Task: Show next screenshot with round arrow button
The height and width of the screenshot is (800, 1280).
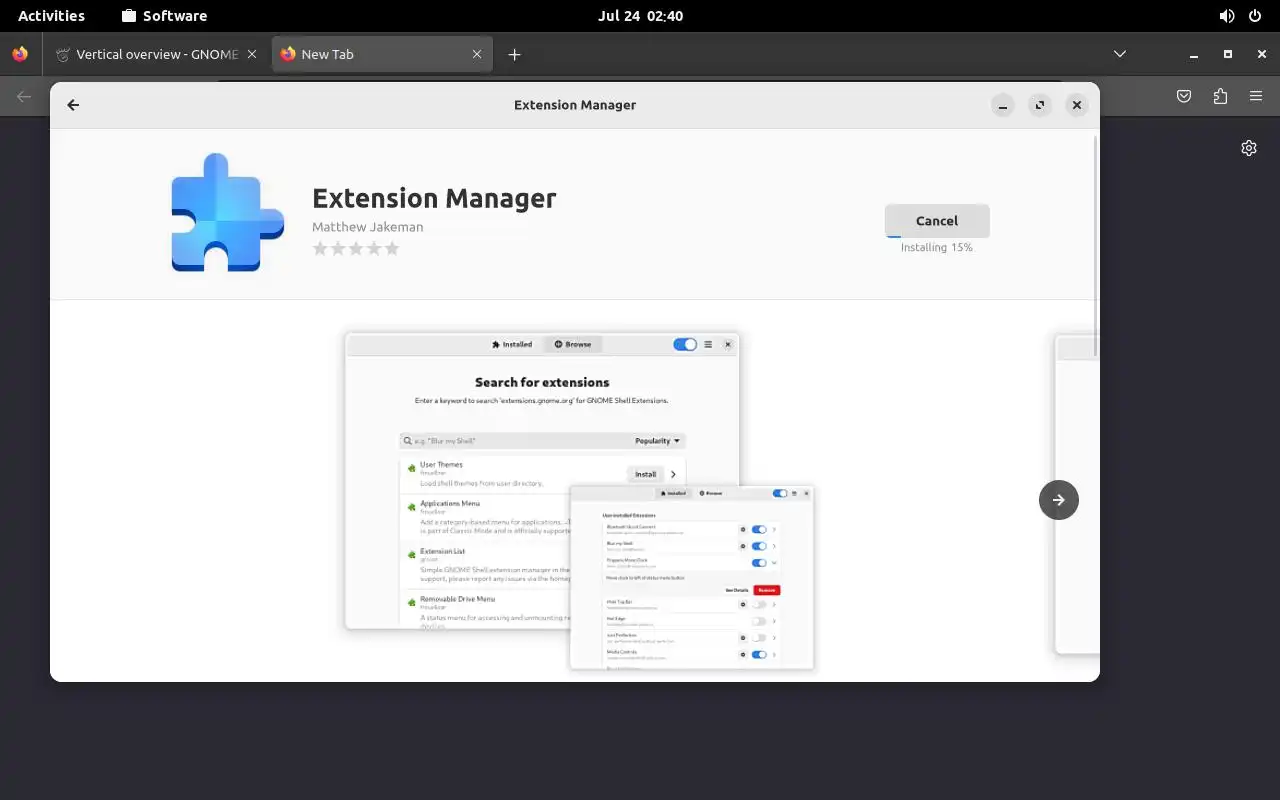Action: 1059,500
